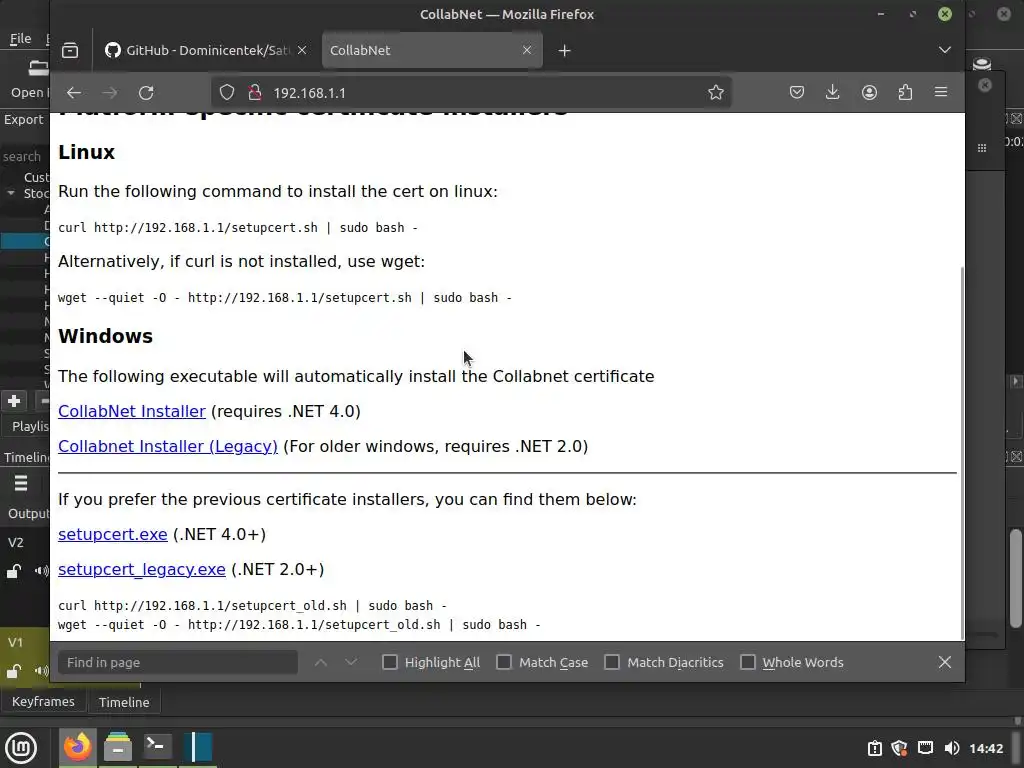Image resolution: width=1024 pixels, height=768 pixels.
Task: Bookmark this page with the star icon
Action: pos(716,93)
